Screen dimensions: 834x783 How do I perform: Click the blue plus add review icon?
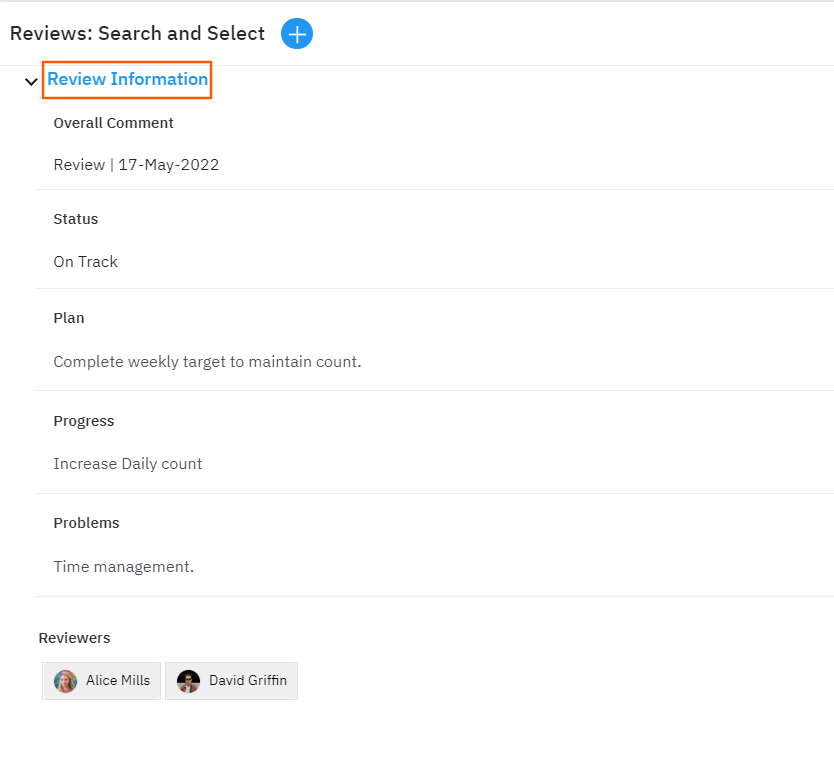[x=297, y=34]
